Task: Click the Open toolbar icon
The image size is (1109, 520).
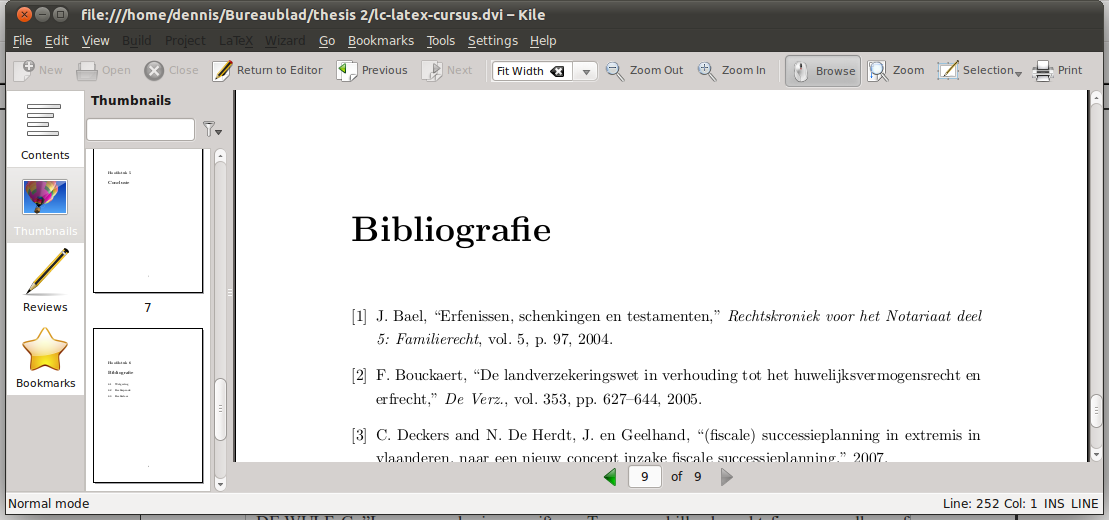Action: coord(86,70)
